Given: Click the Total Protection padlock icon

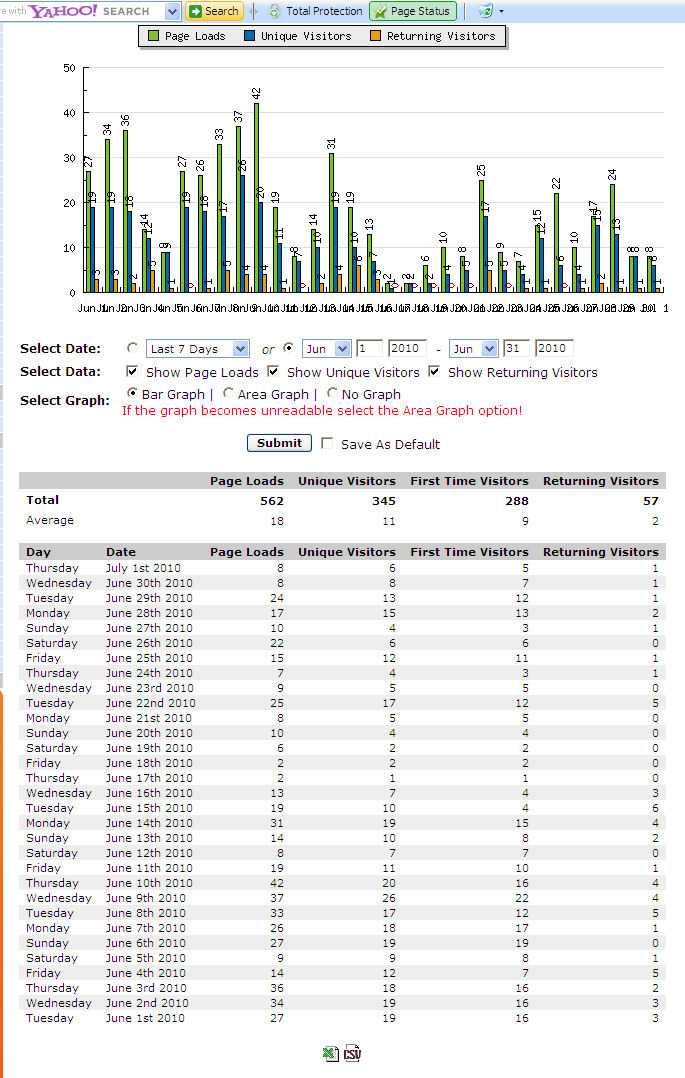Looking at the screenshot, I should [x=274, y=11].
